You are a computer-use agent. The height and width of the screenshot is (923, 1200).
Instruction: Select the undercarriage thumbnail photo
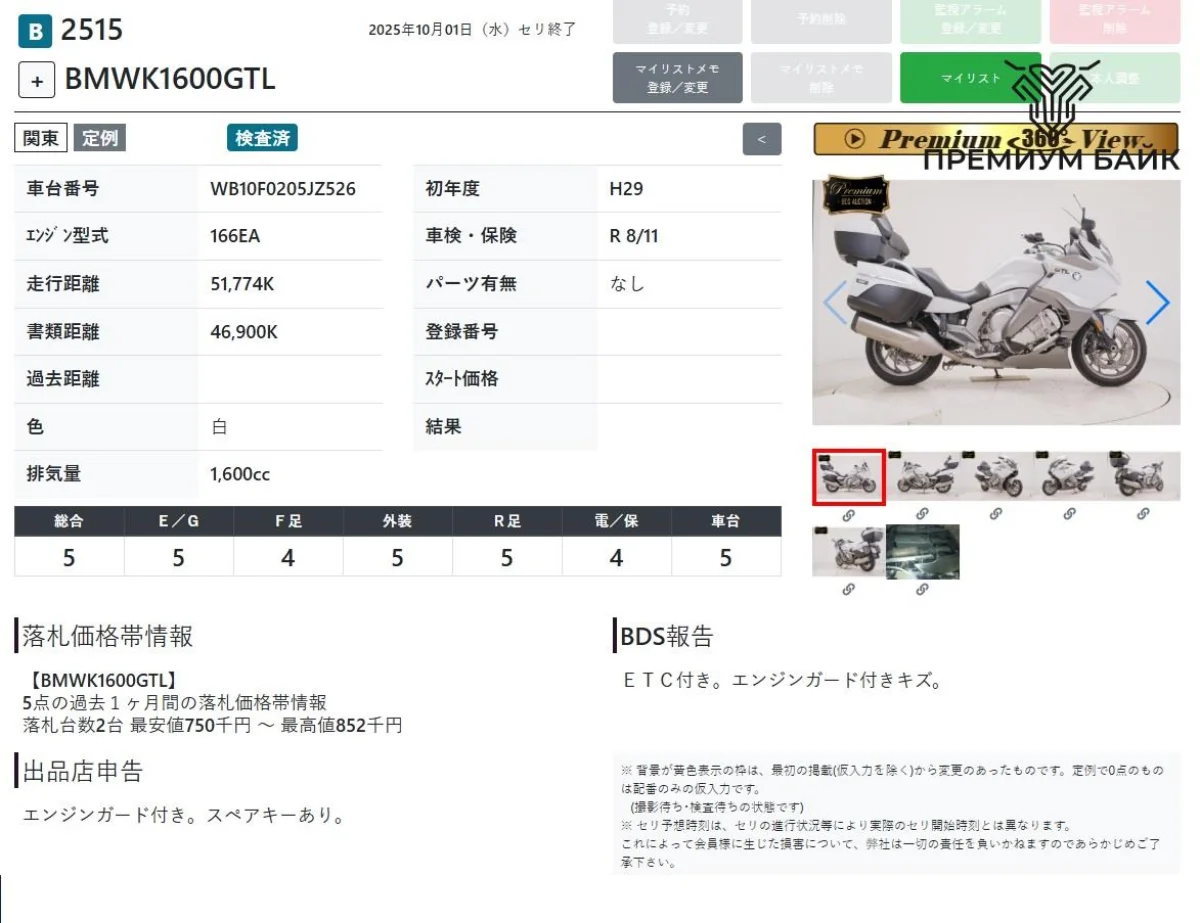[x=922, y=552]
